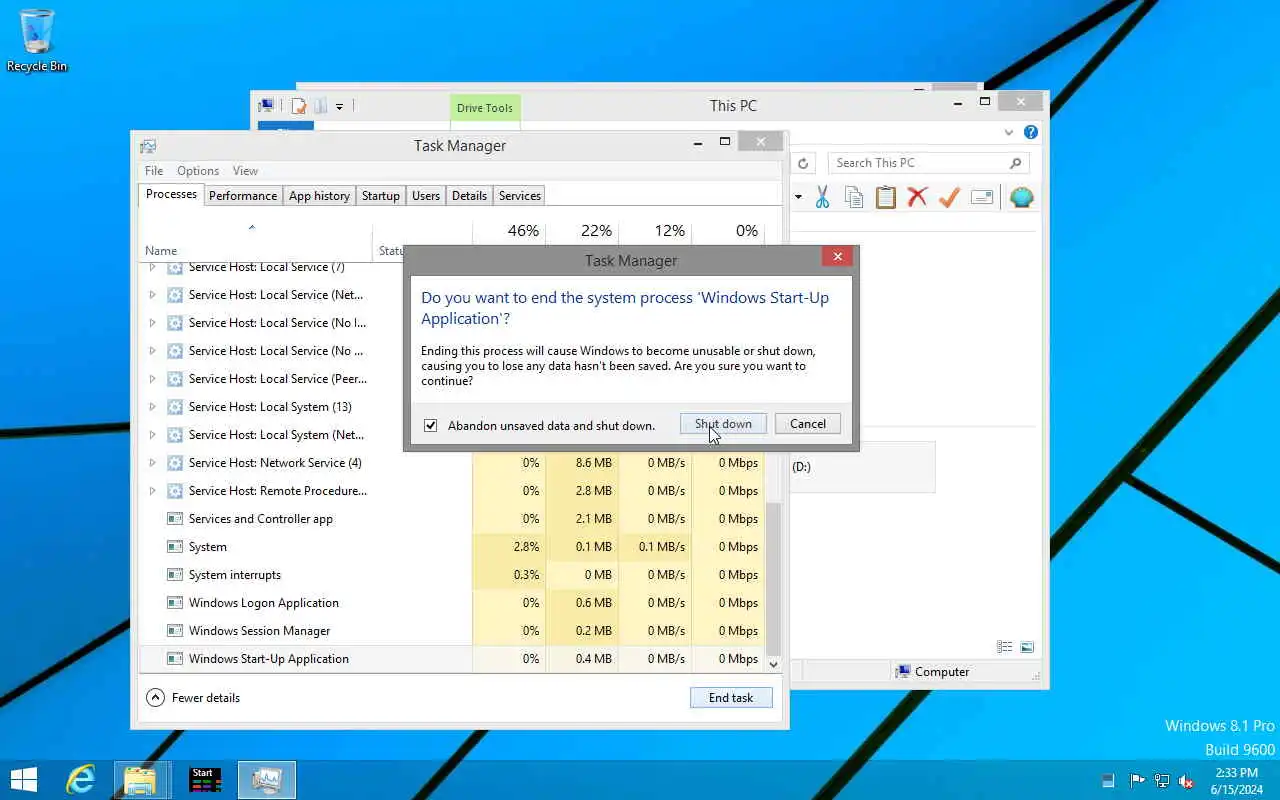Uncheck Abandon unsaved data and shut down
The width and height of the screenshot is (1280, 800).
coord(430,425)
